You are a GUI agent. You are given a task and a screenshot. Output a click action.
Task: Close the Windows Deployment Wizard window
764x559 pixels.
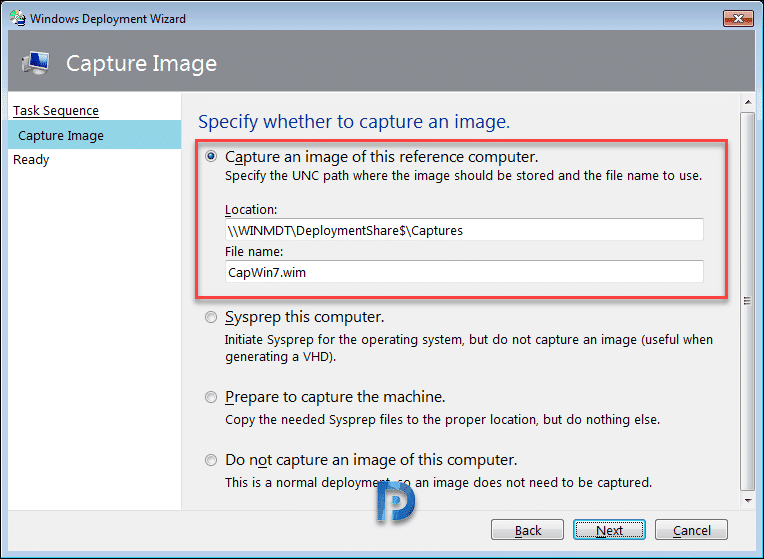pyautogui.click(x=738, y=19)
